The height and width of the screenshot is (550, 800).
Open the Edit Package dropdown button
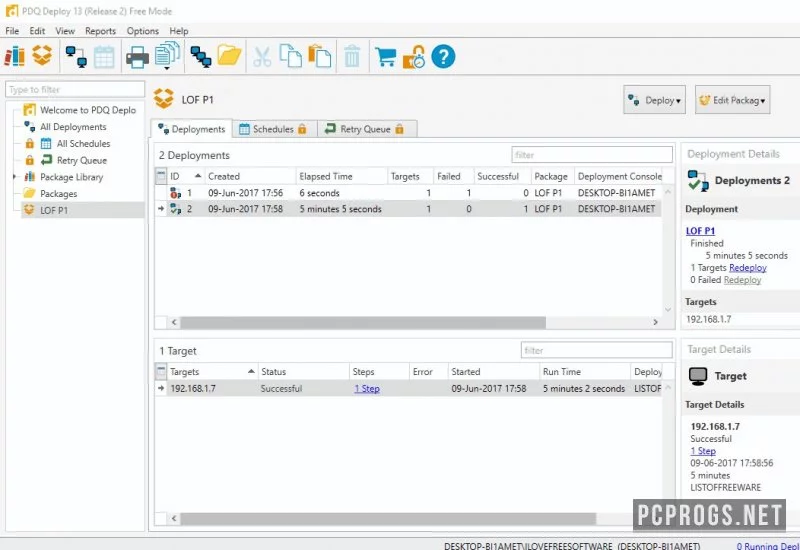pos(732,100)
